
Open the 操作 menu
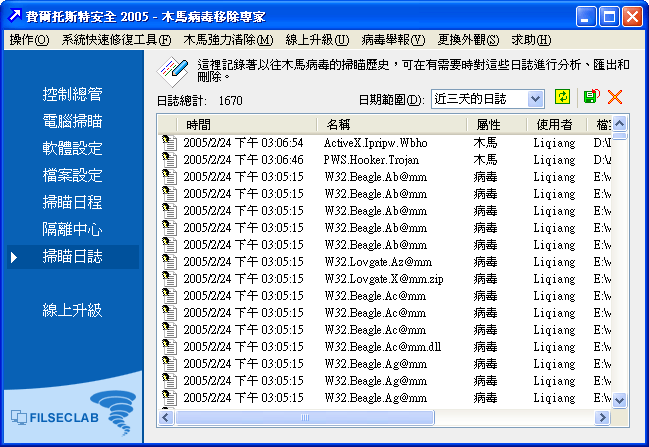pyautogui.click(x=29, y=40)
